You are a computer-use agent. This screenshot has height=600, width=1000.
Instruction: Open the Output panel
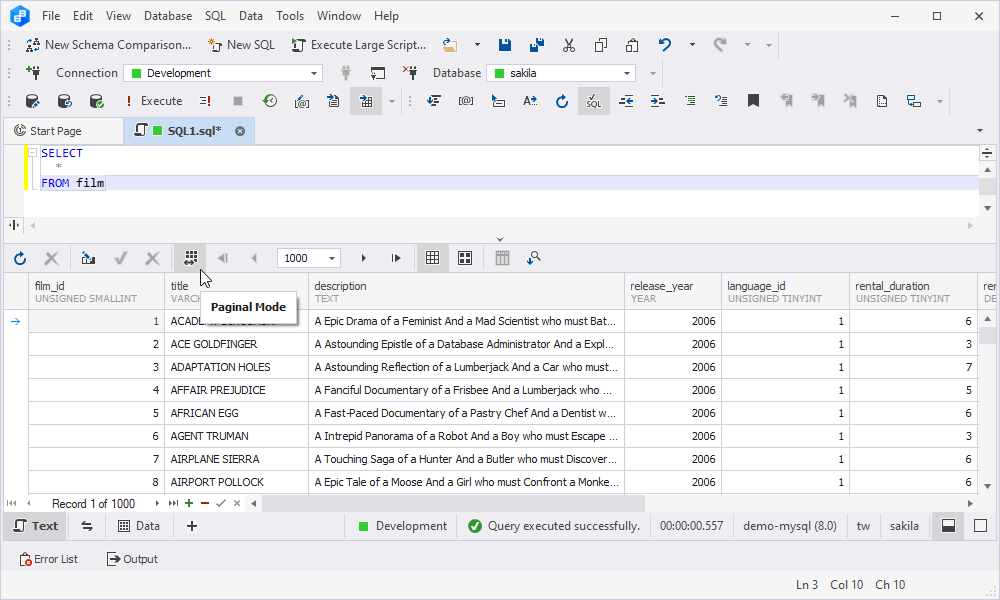[132, 559]
